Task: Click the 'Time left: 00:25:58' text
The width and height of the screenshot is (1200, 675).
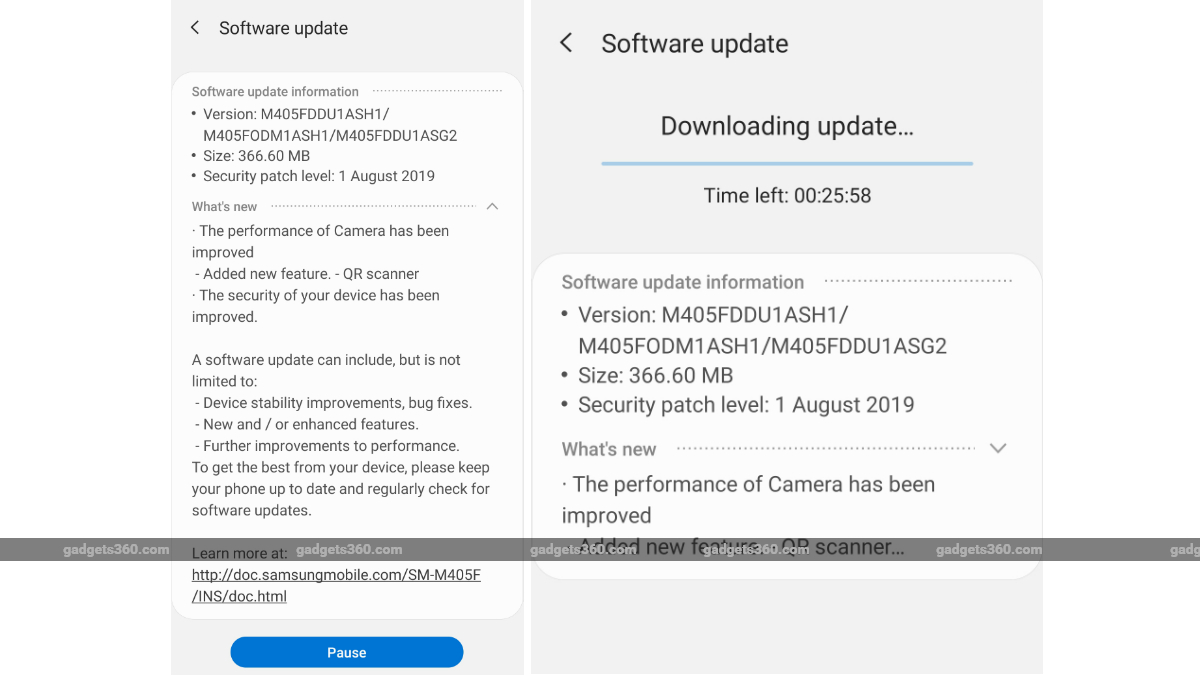Action: tap(787, 195)
